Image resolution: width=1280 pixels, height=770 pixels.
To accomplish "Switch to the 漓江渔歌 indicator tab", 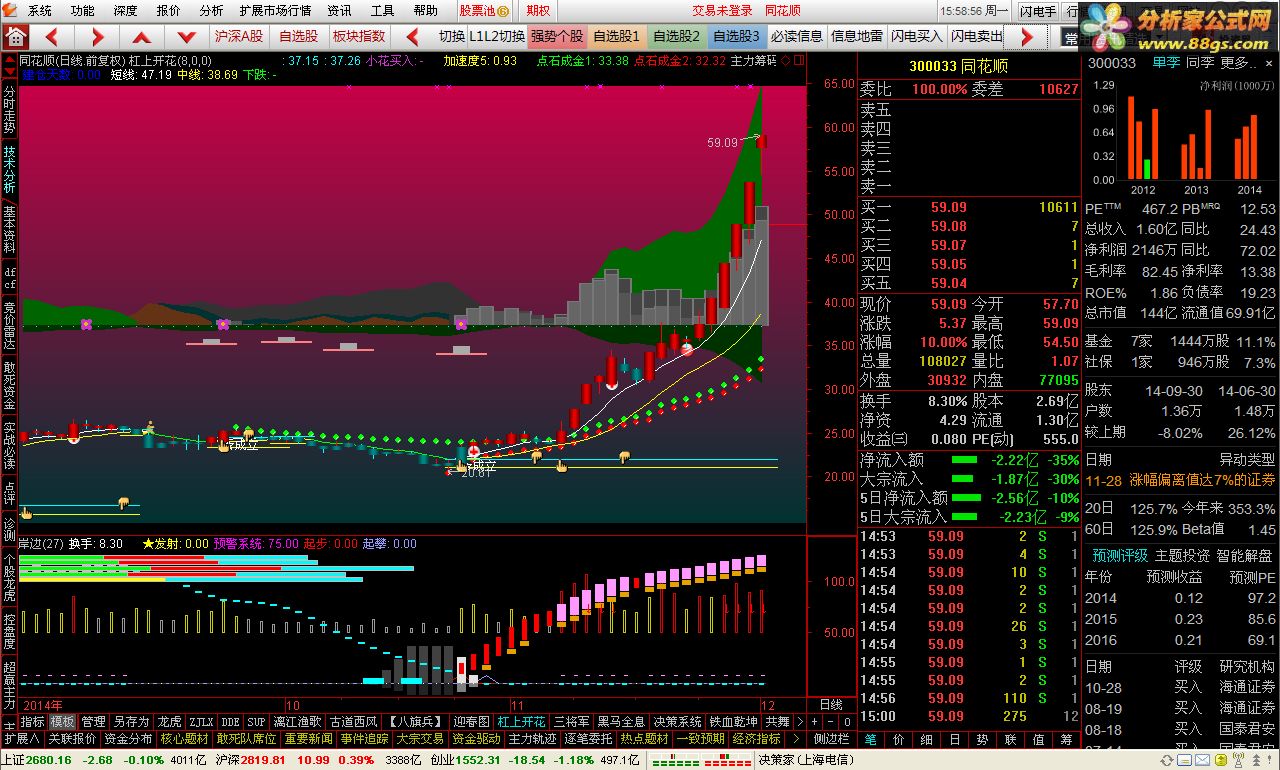I will pyautogui.click(x=297, y=722).
